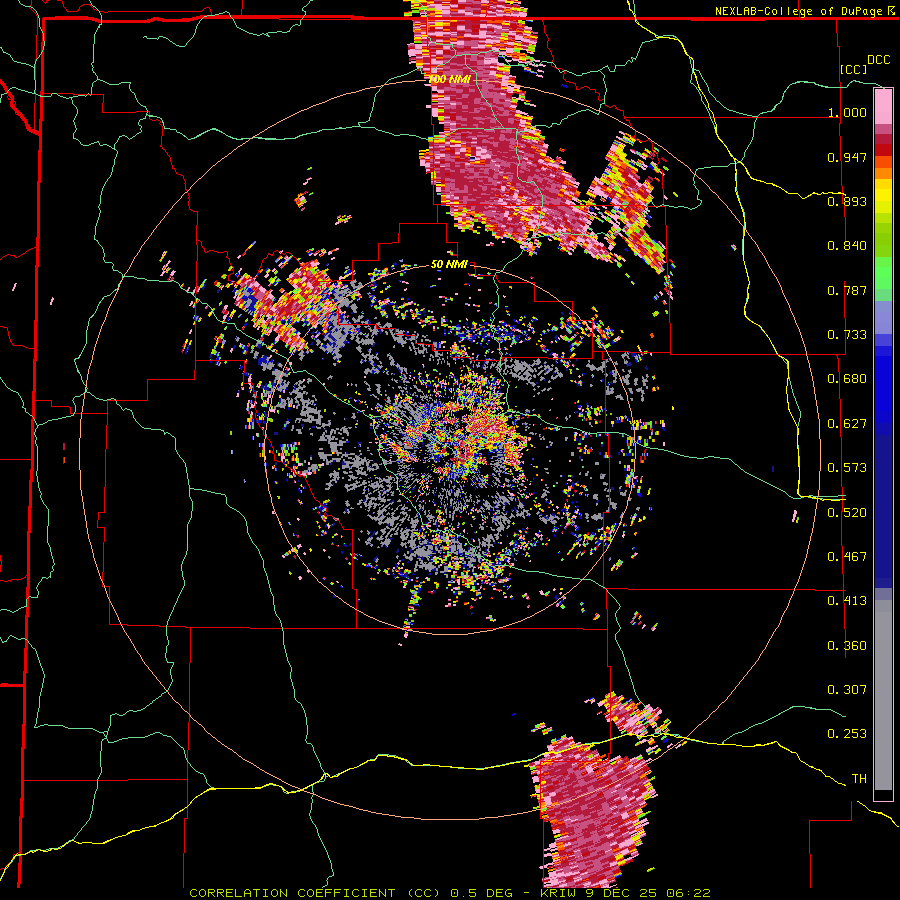This screenshot has width=900, height=900.
Task: Click the 0.840 scale label
Action: (847, 246)
